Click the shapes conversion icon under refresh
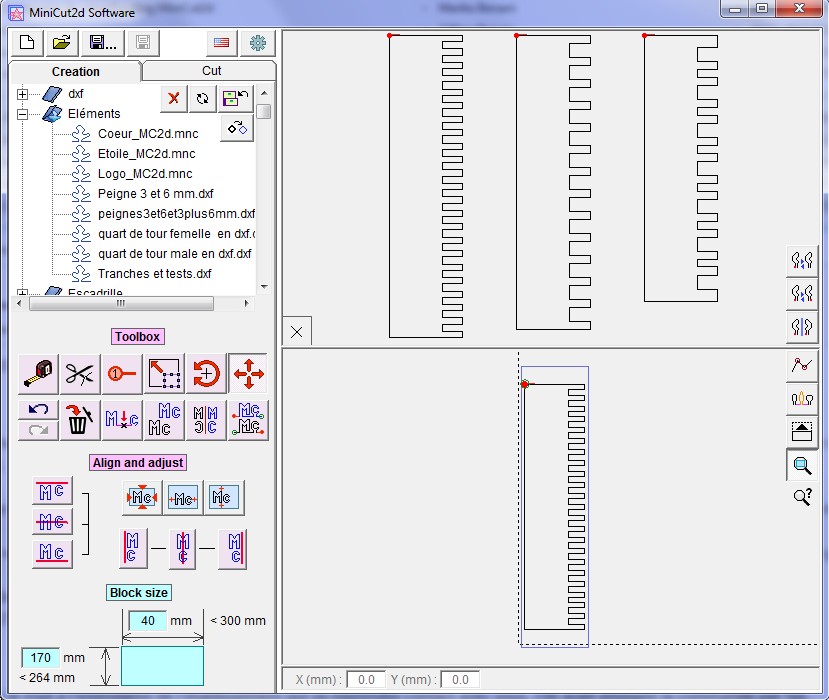Image resolution: width=829 pixels, height=700 pixels. coord(237,128)
